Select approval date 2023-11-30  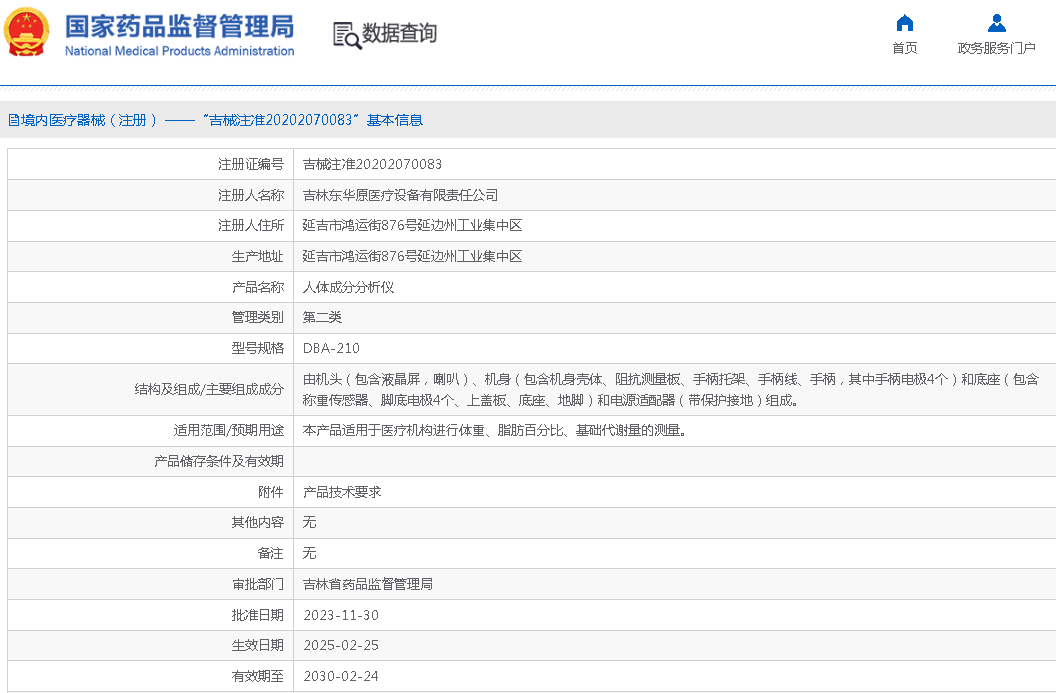point(341,616)
